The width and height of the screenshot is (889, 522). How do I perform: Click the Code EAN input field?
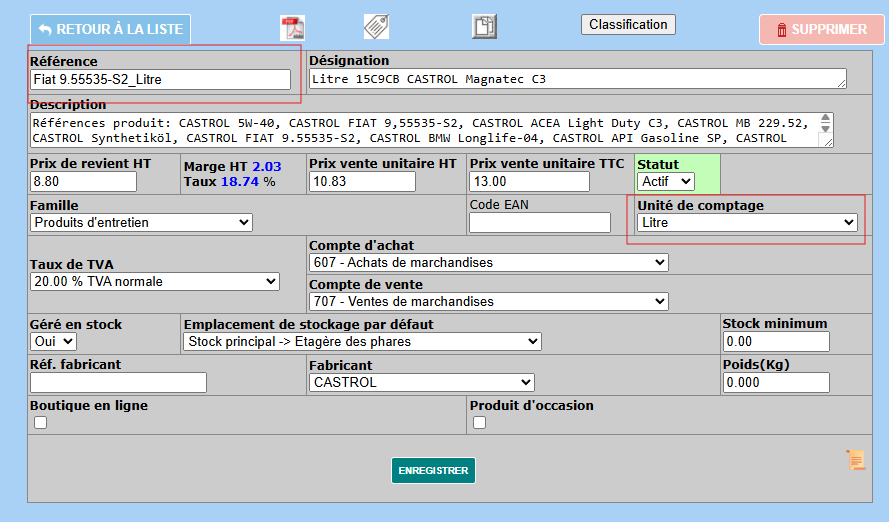[539, 222]
